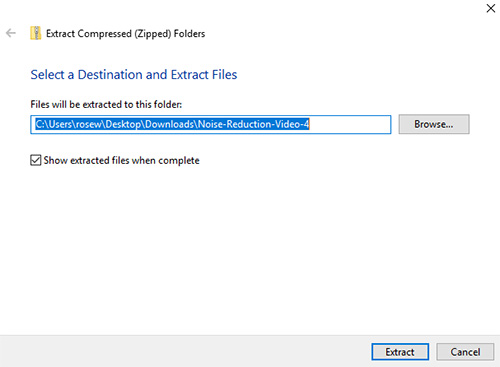The height and width of the screenshot is (367, 500).
Task: Click the 'Noise-Reduction-Video-4' part of the path
Action: click(x=254, y=124)
